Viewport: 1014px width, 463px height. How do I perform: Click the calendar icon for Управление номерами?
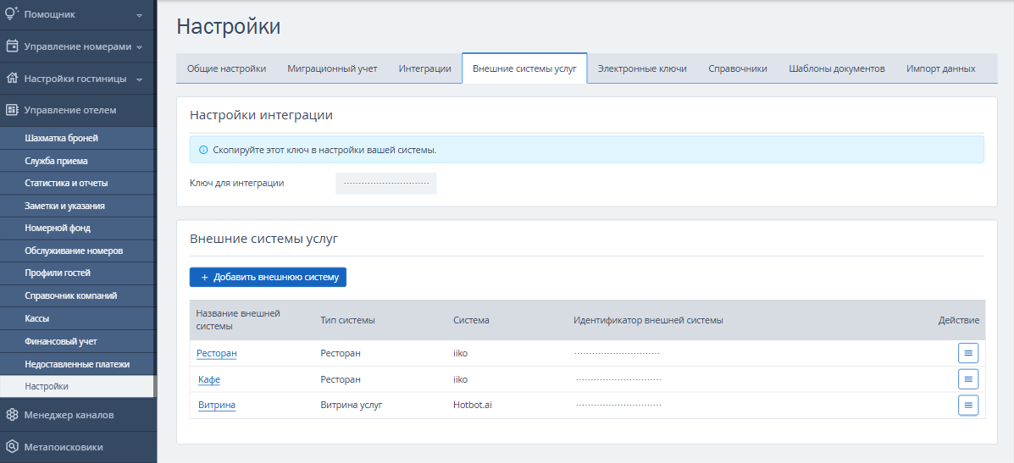tap(12, 47)
